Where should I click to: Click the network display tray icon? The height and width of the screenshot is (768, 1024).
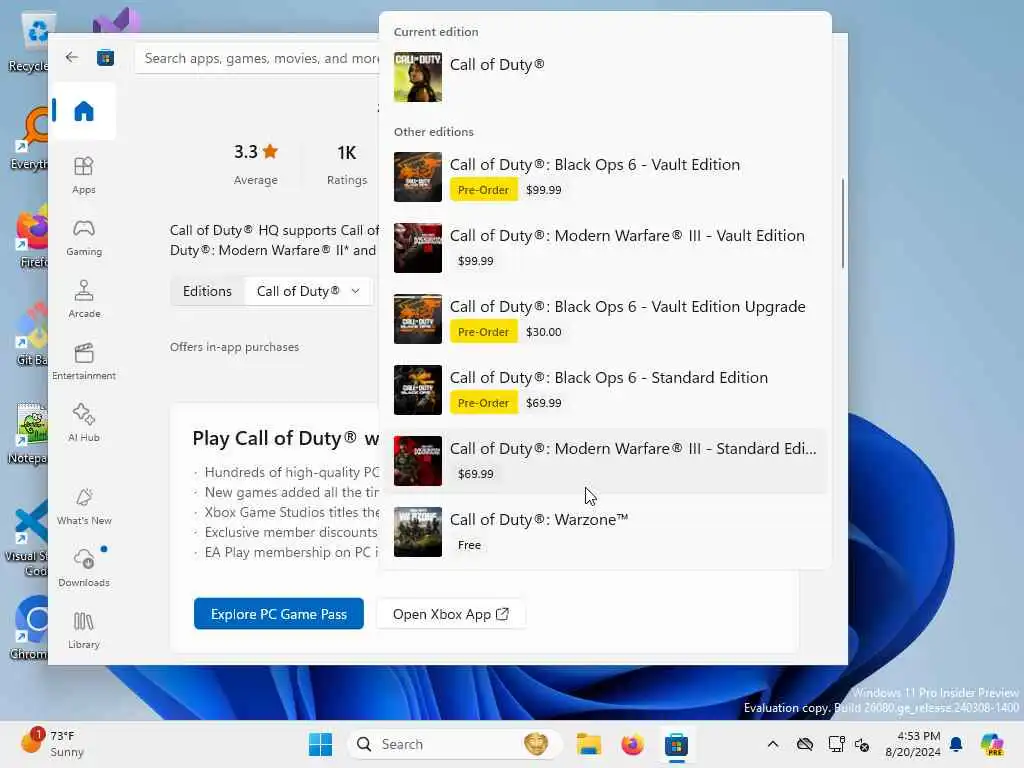click(x=836, y=744)
